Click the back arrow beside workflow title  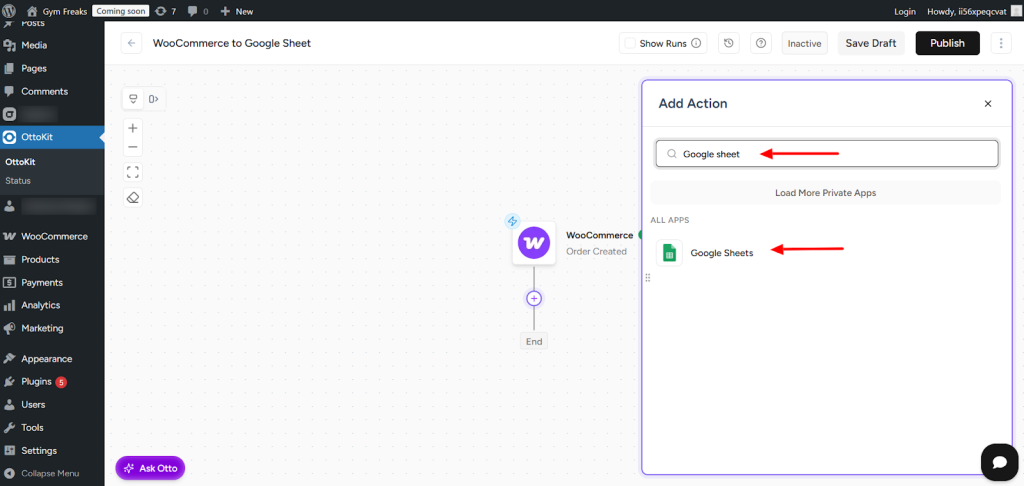point(132,43)
